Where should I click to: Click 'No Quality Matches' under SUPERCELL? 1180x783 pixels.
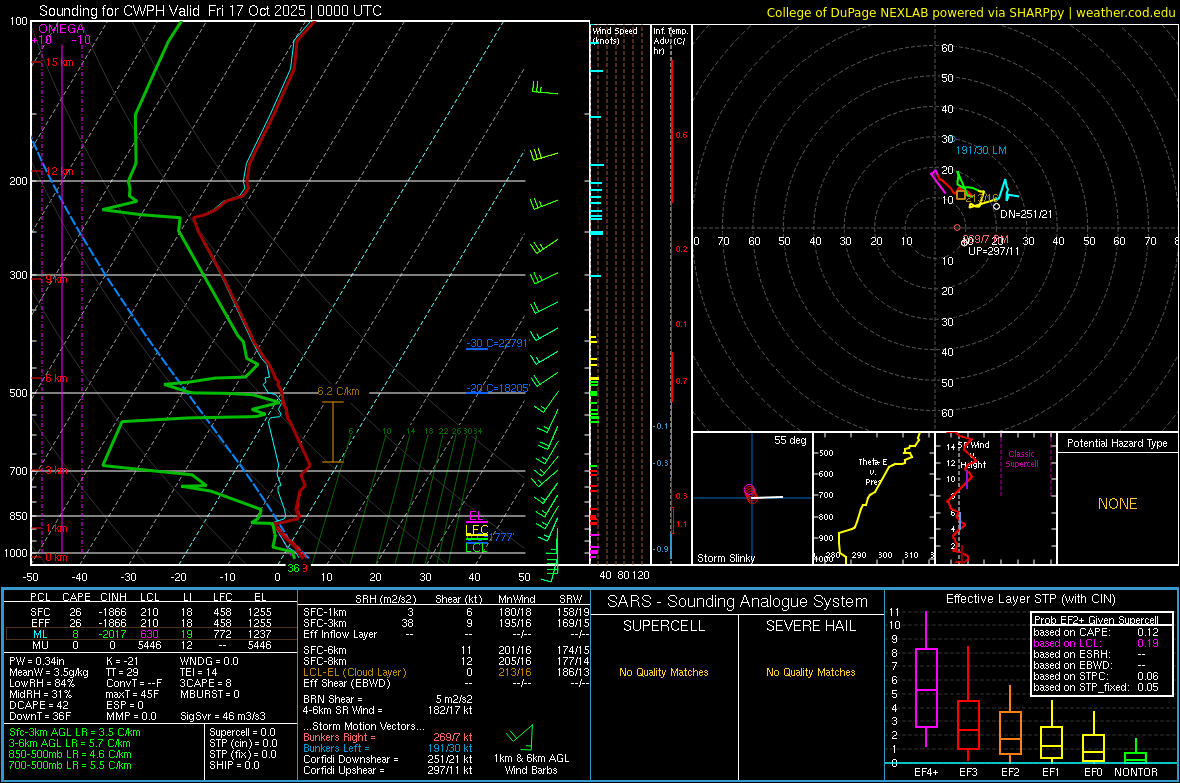[x=664, y=672]
